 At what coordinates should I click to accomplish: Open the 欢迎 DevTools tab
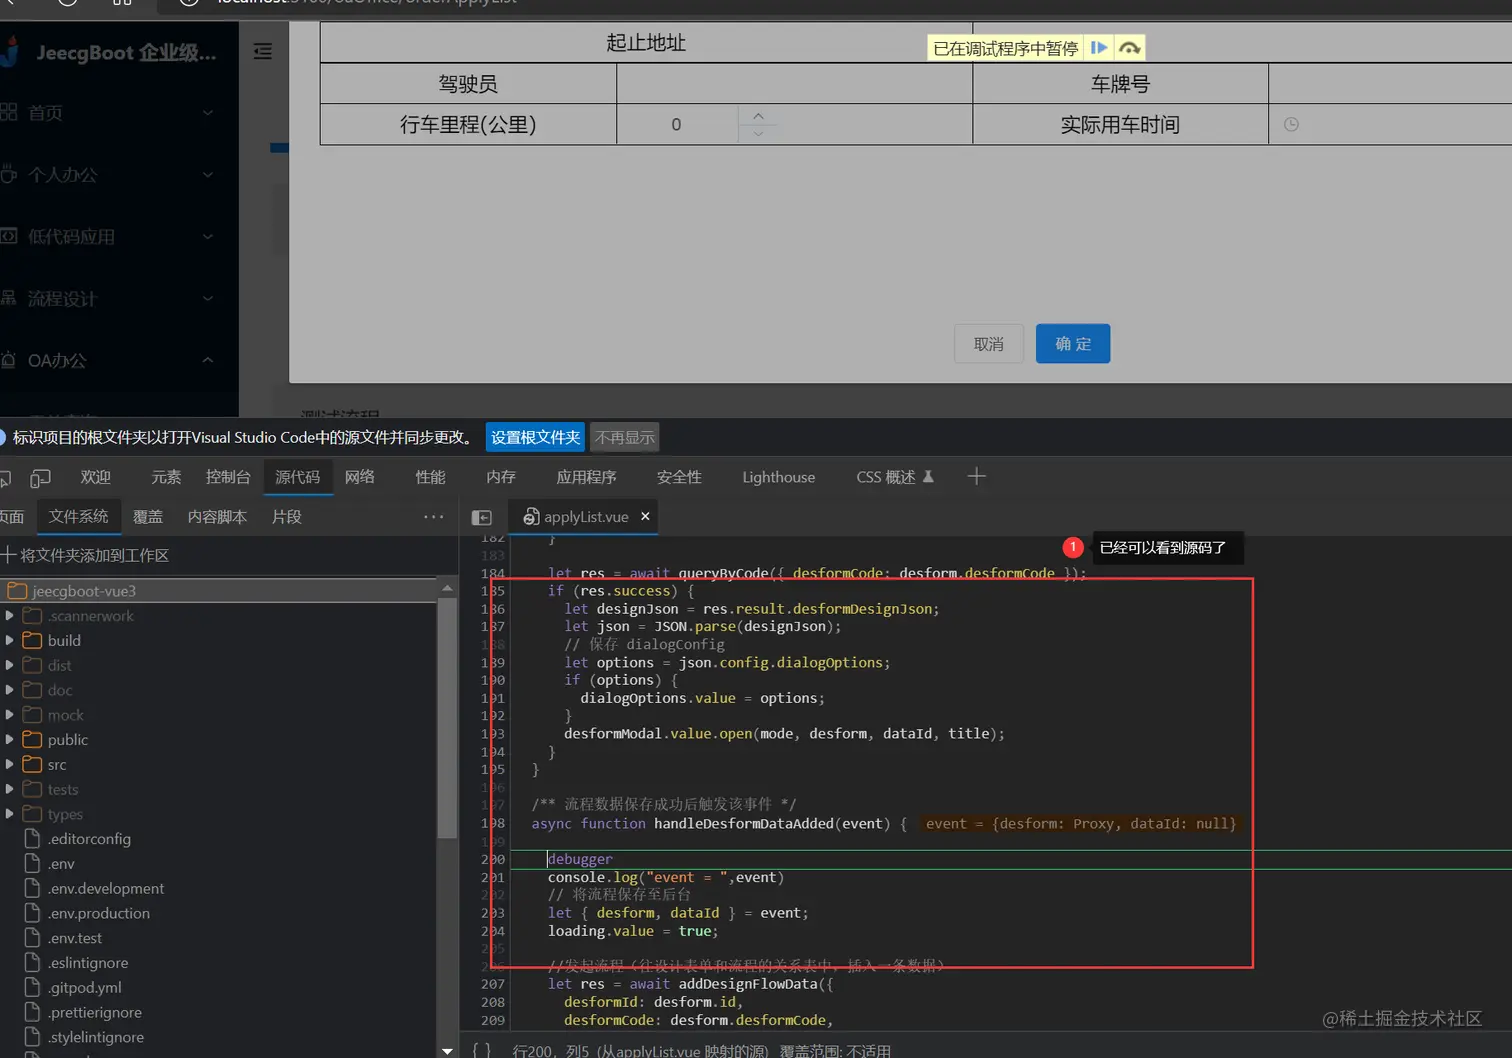(x=96, y=477)
